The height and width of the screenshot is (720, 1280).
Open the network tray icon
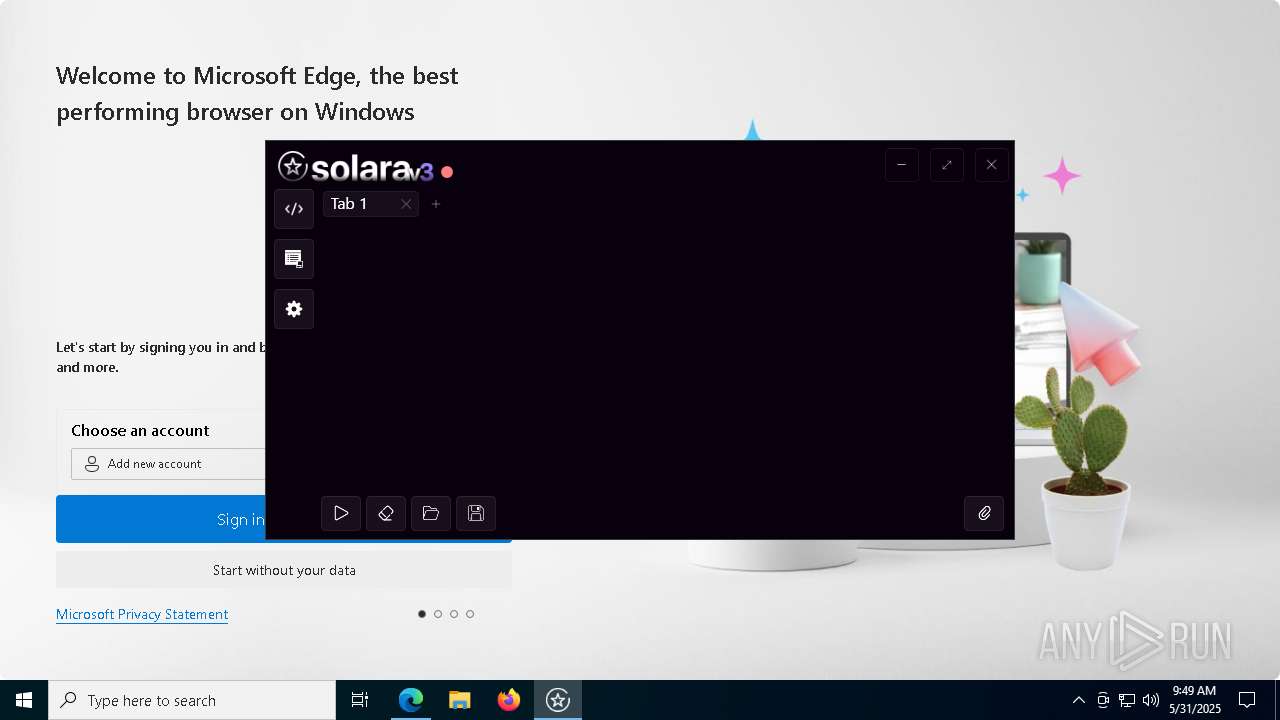(1127, 700)
